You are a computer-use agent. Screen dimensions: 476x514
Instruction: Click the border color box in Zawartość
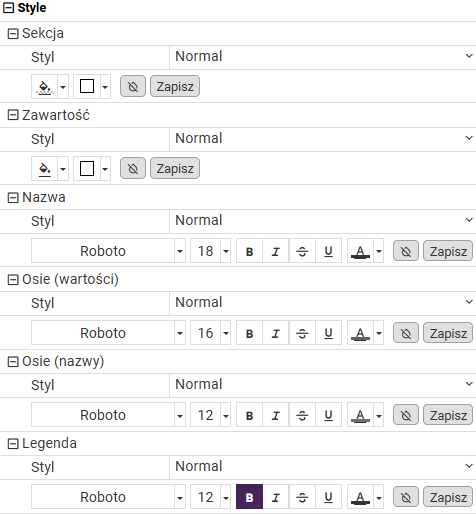87,169
